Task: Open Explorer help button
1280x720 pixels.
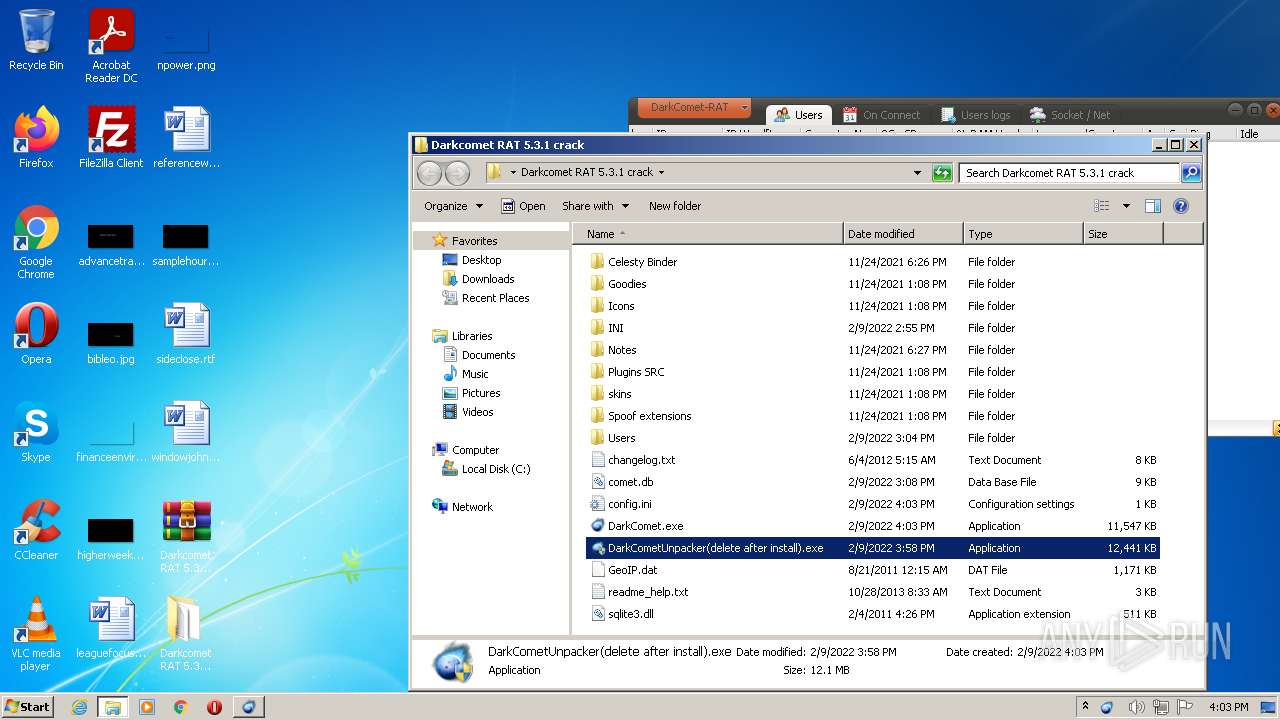Action: [1180, 206]
